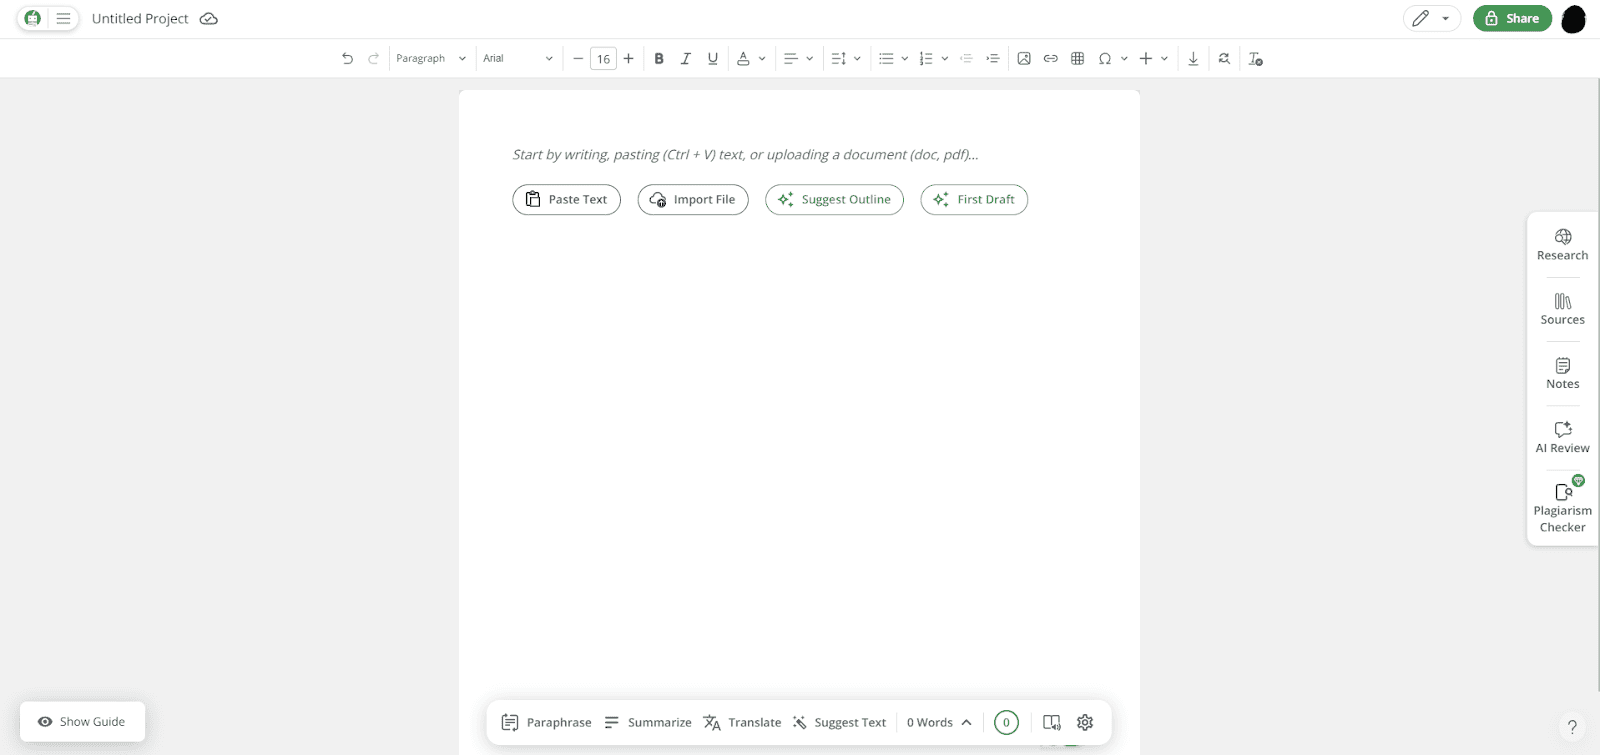
Task: Click the Suggest Text tool
Action: click(839, 722)
